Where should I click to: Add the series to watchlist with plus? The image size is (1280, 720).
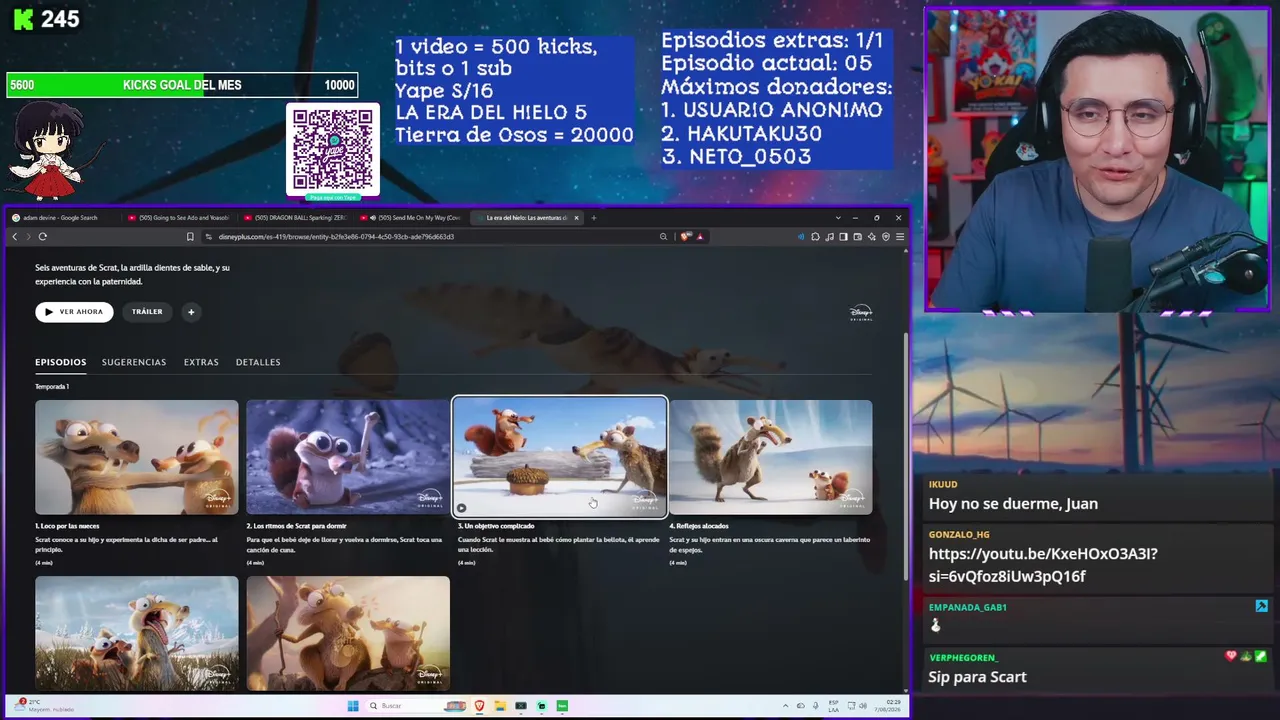(x=191, y=312)
